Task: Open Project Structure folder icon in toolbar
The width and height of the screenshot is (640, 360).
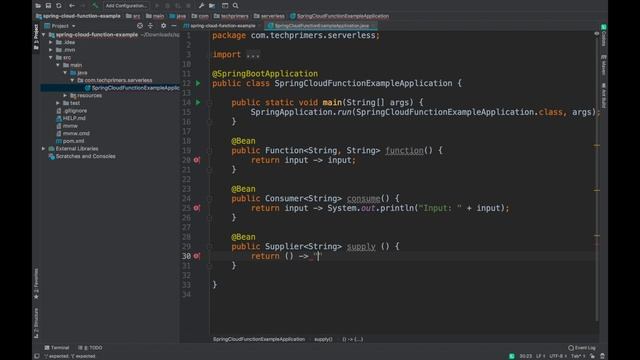Action: pos(212,6)
